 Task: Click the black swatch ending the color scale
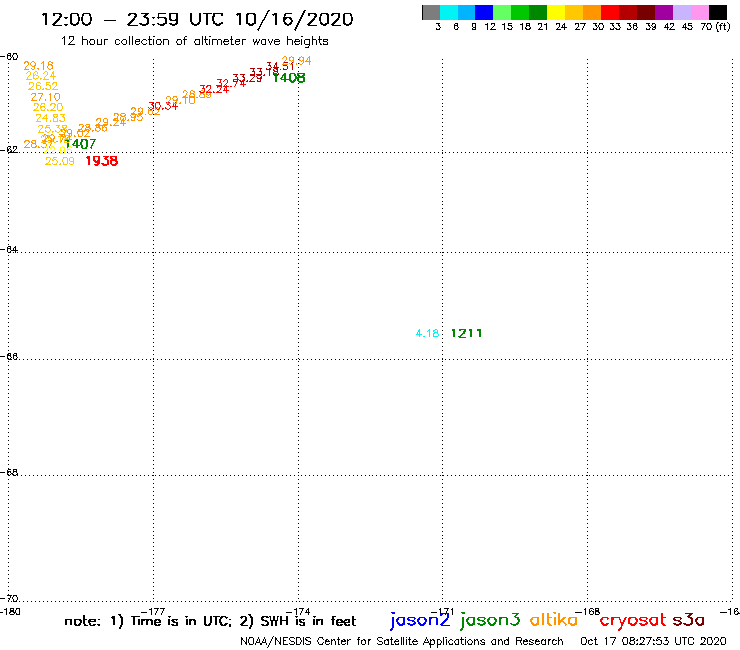click(718, 12)
